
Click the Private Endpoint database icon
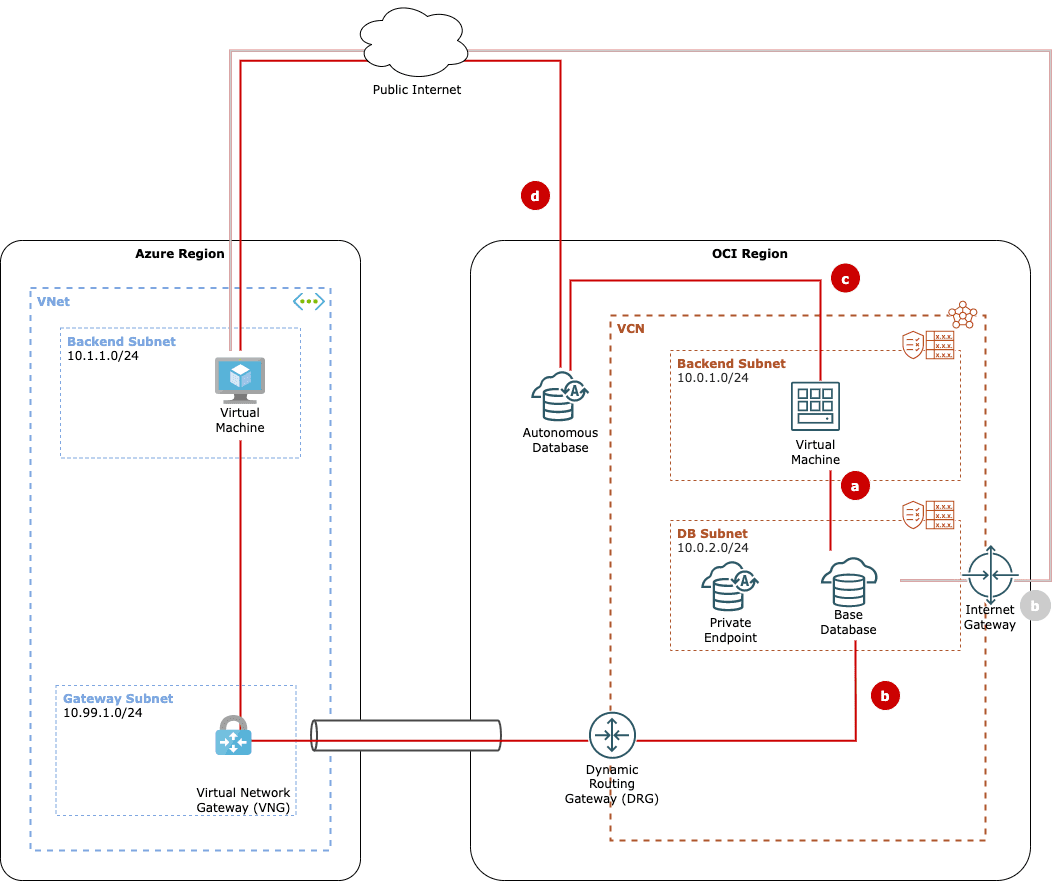(x=730, y=586)
